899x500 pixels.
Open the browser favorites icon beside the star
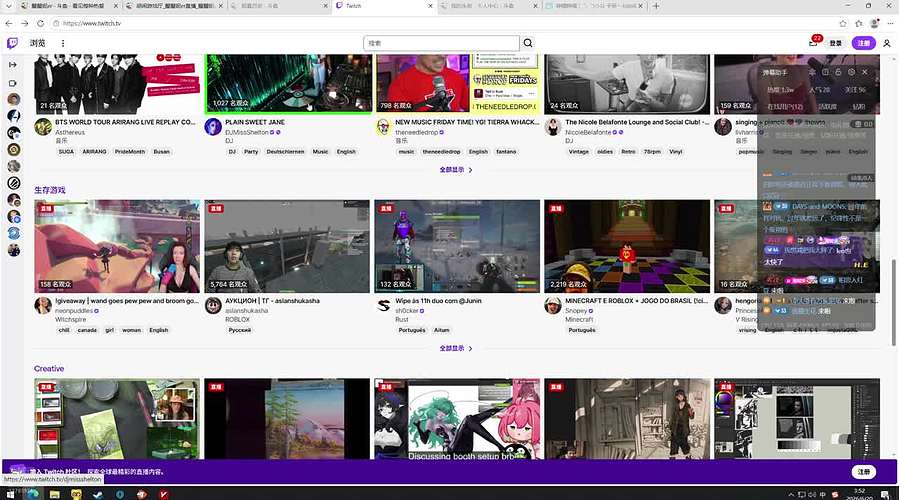[x=858, y=24]
